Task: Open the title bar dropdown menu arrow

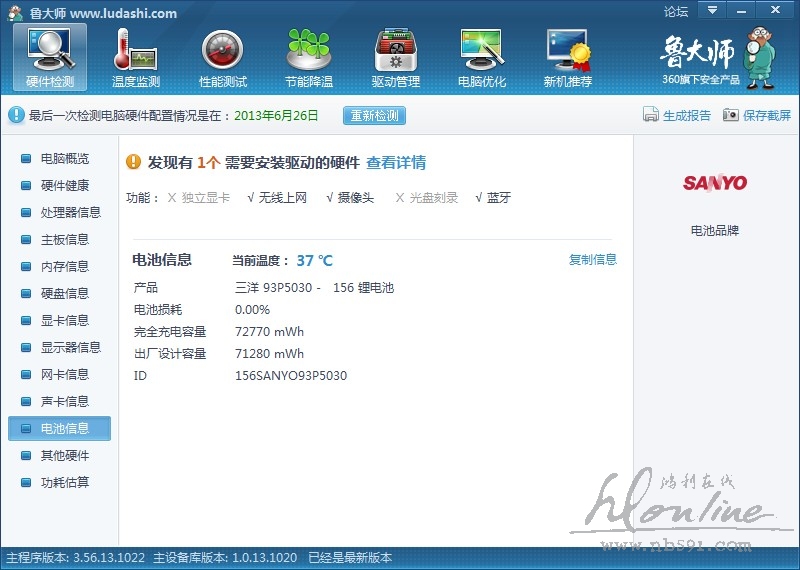Action: point(712,10)
